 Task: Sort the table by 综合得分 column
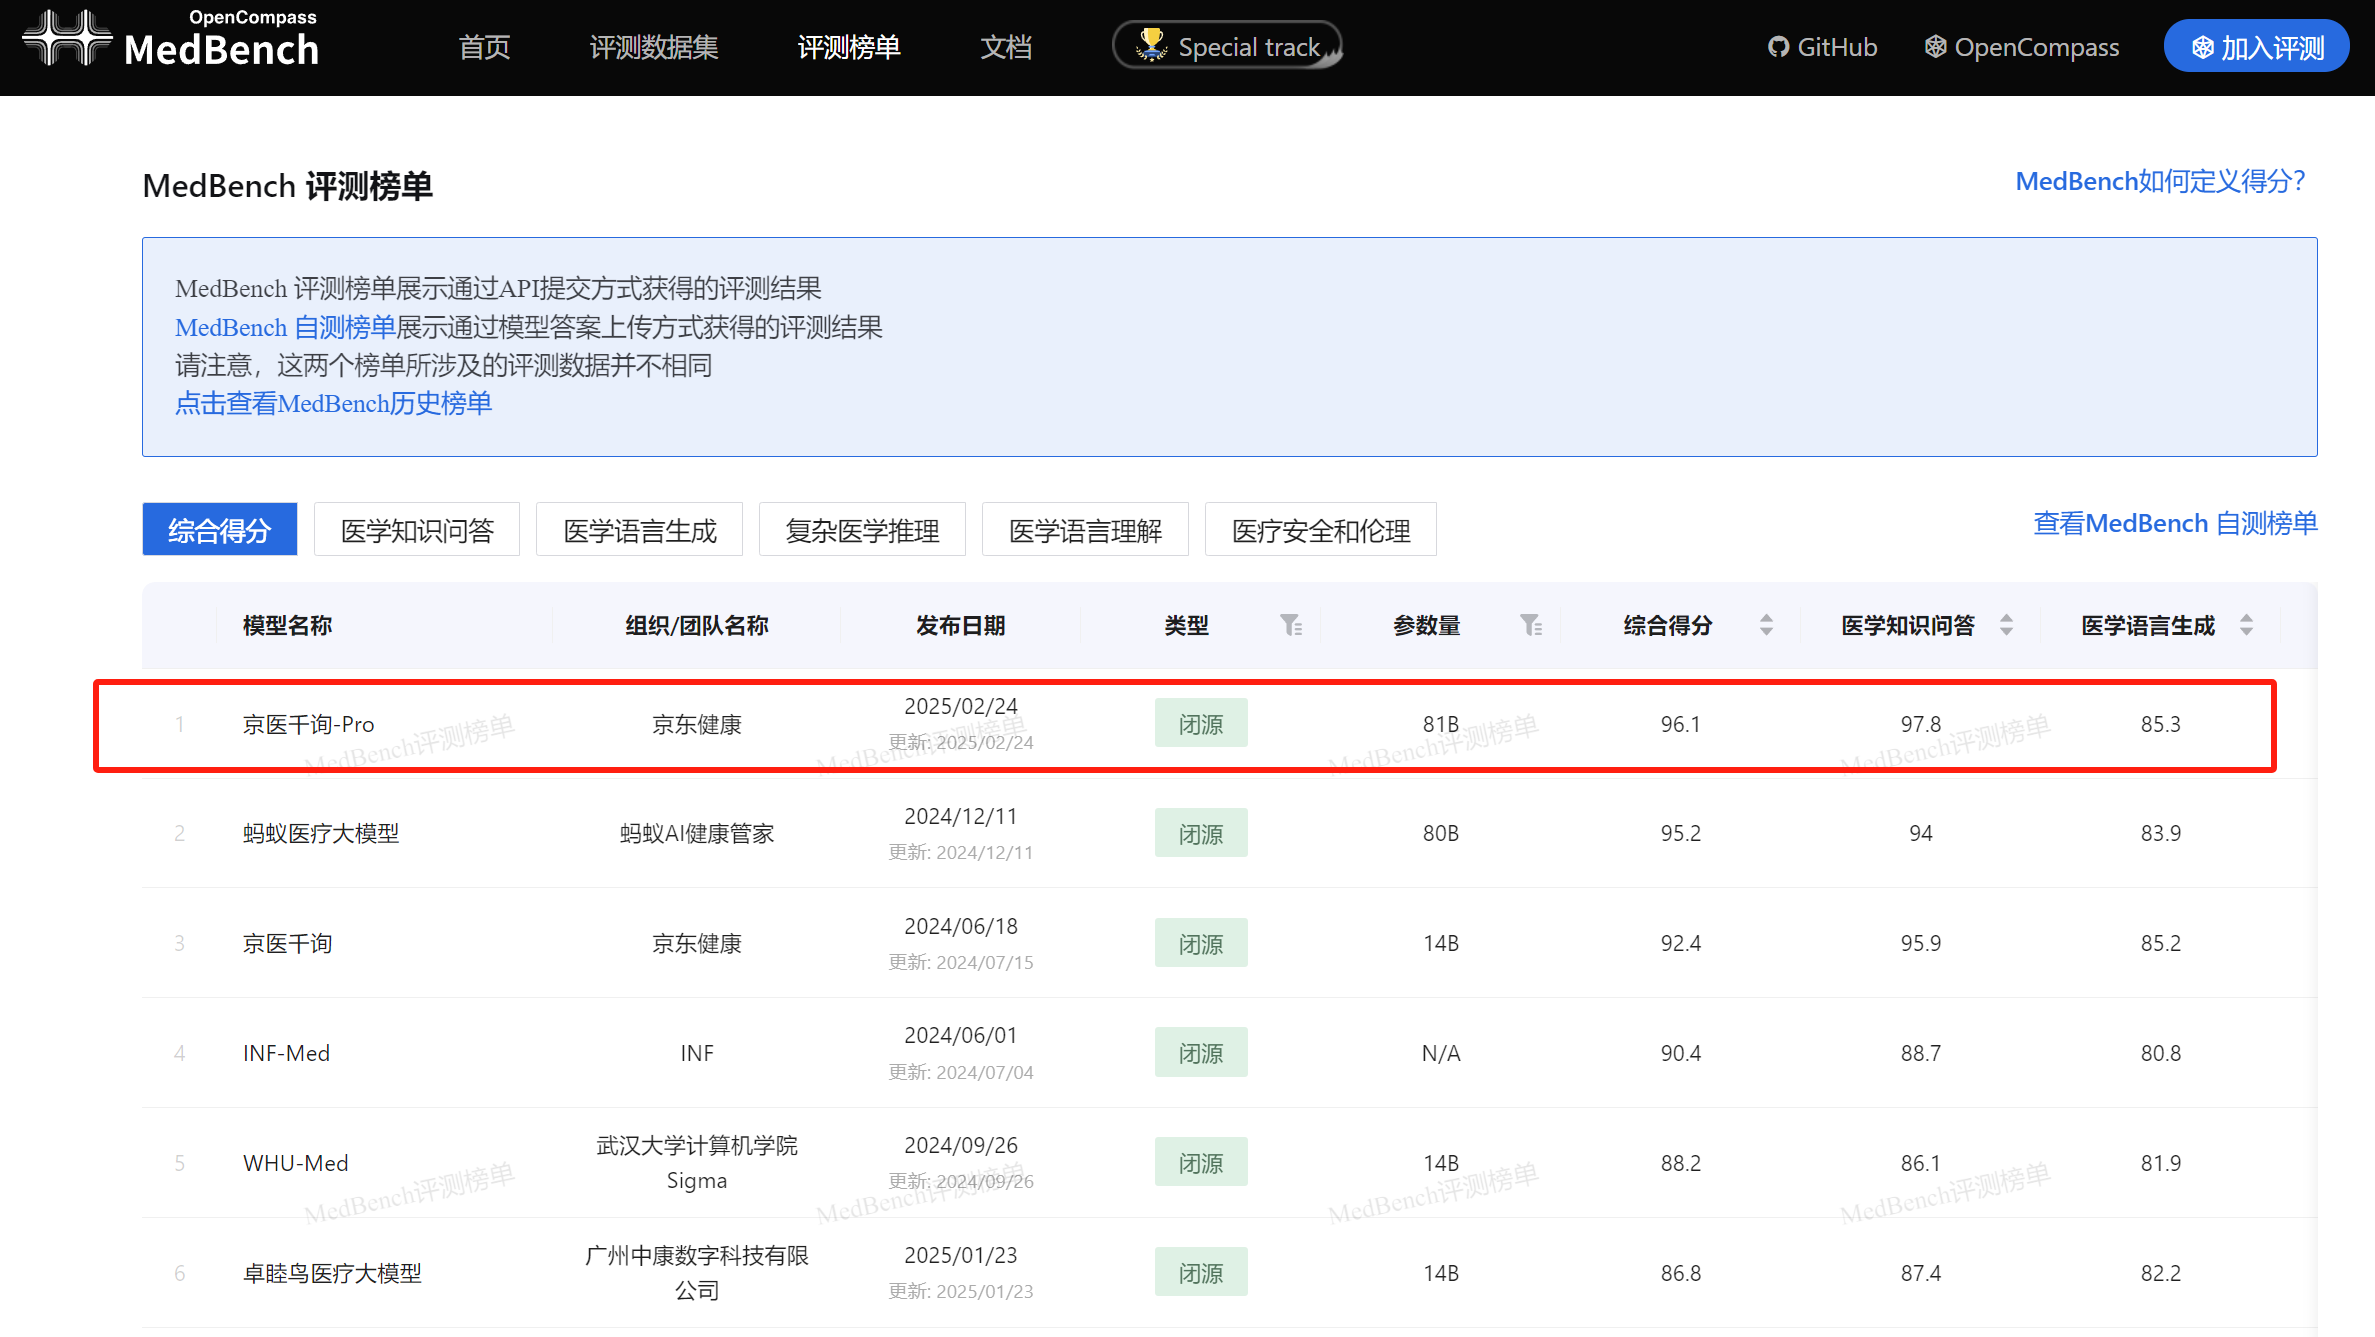point(1767,625)
